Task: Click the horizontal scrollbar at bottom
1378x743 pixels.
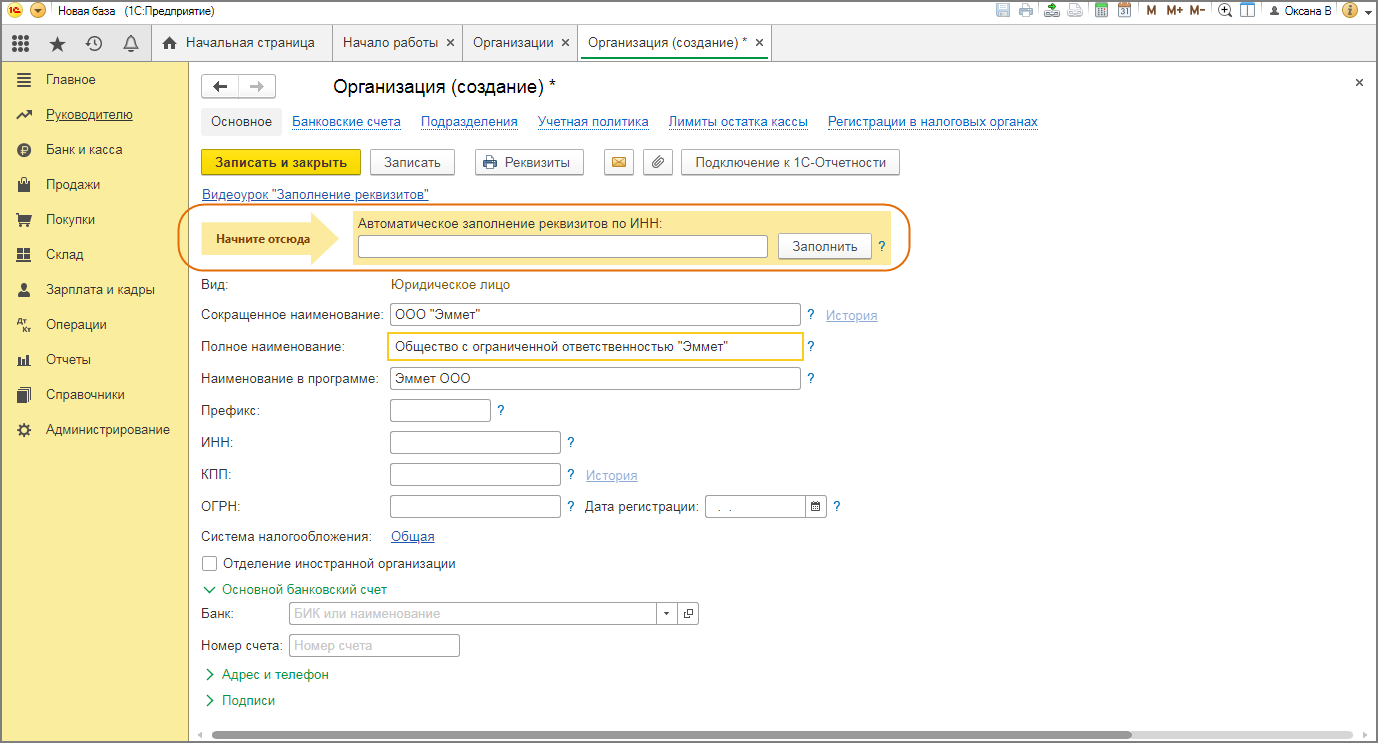Action: point(671,735)
